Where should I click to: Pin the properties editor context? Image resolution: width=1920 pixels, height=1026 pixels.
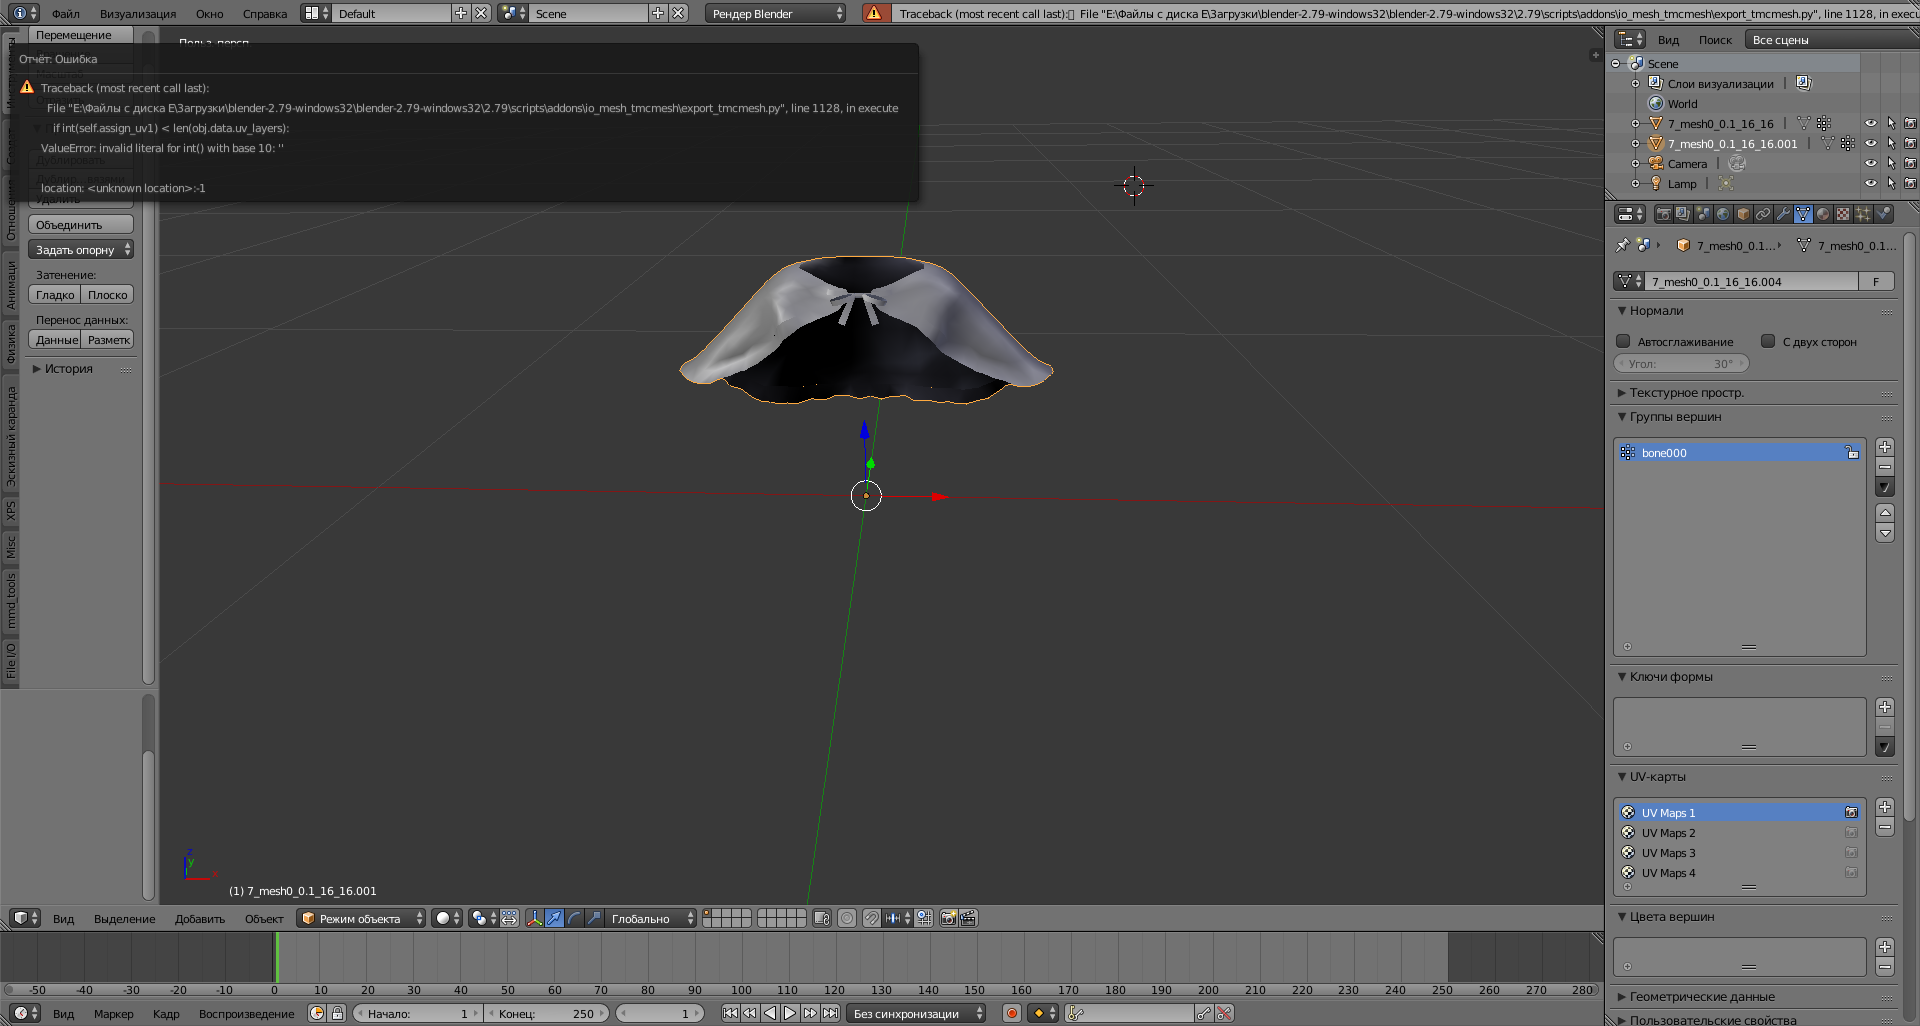click(x=1622, y=245)
